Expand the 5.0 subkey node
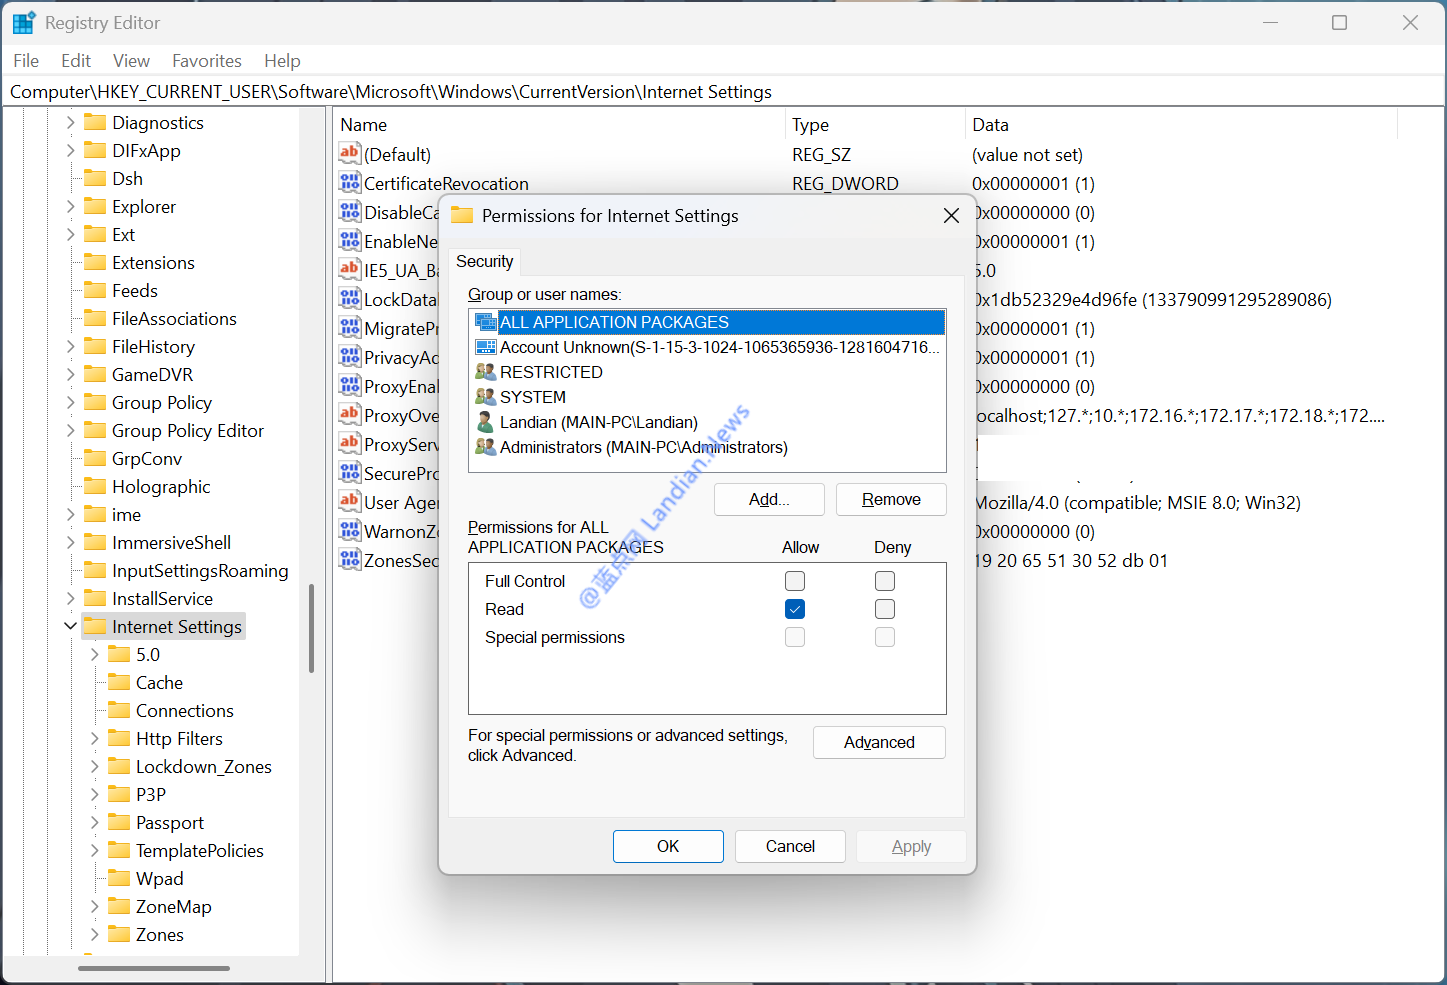This screenshot has height=985, width=1447. click(94, 654)
